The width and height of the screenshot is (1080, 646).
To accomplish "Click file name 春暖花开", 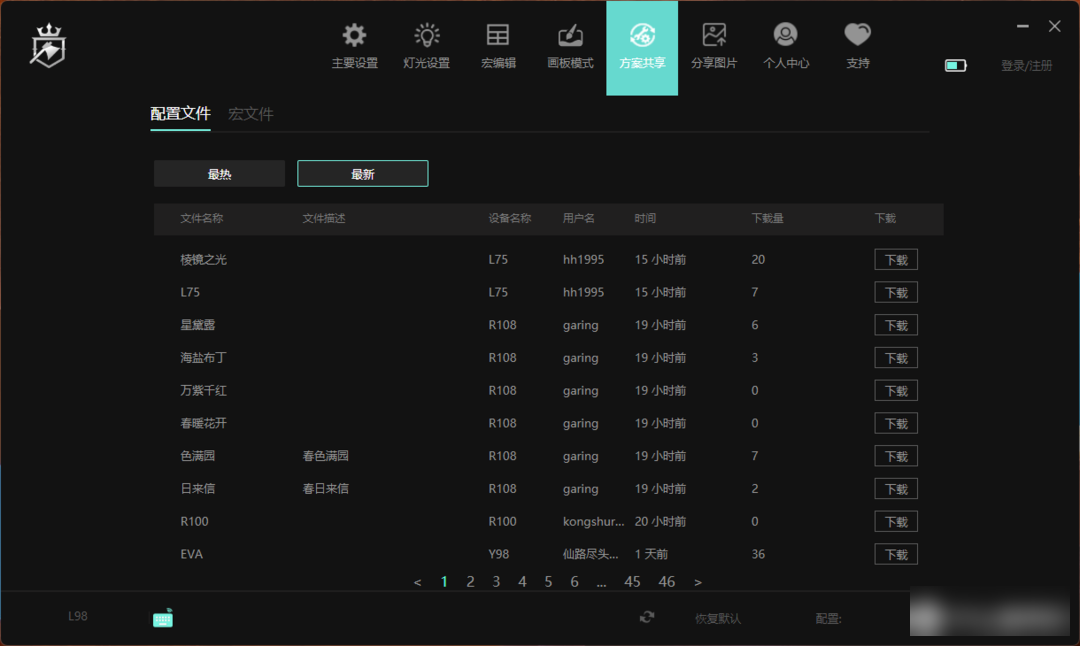I will click(203, 423).
